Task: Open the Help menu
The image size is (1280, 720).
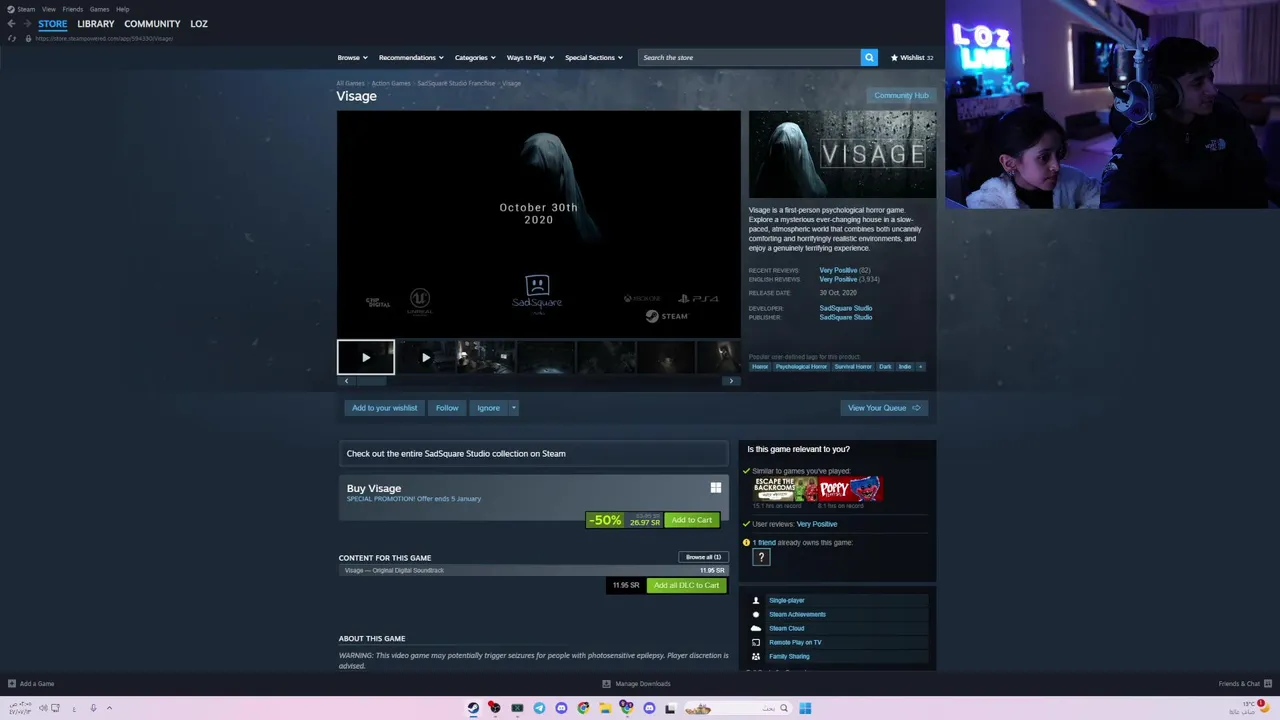Action: tap(122, 9)
